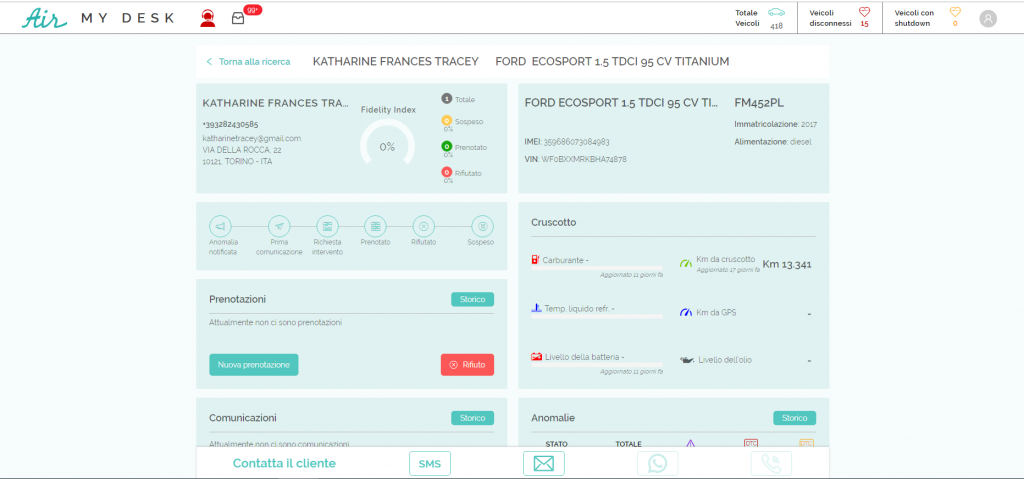This screenshot has width=1024, height=479.
Task: Click the Cruscotto panel title
Action: coord(554,222)
